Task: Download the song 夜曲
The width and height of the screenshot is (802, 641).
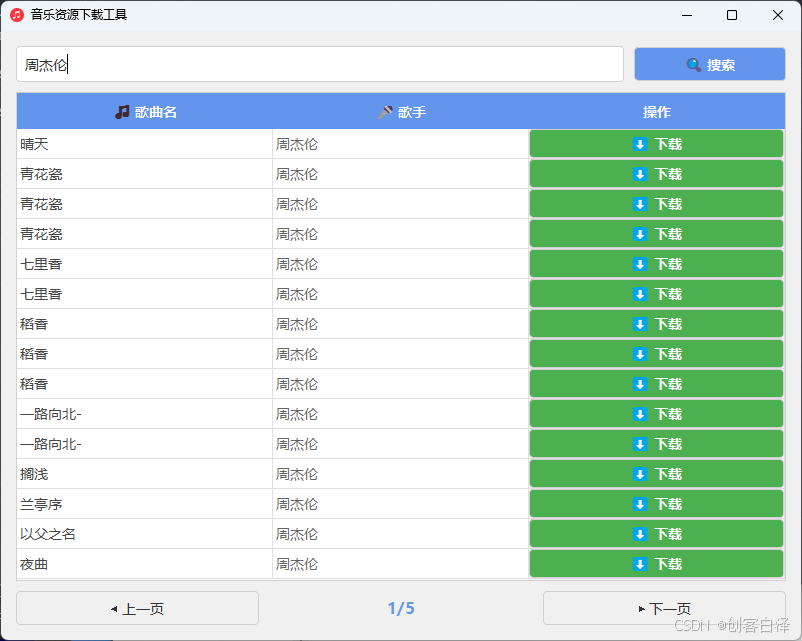Action: click(656, 564)
